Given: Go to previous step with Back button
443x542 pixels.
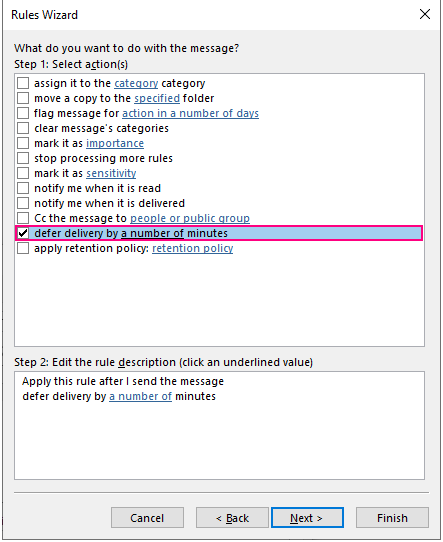Looking at the screenshot, I should pyautogui.click(x=232, y=517).
